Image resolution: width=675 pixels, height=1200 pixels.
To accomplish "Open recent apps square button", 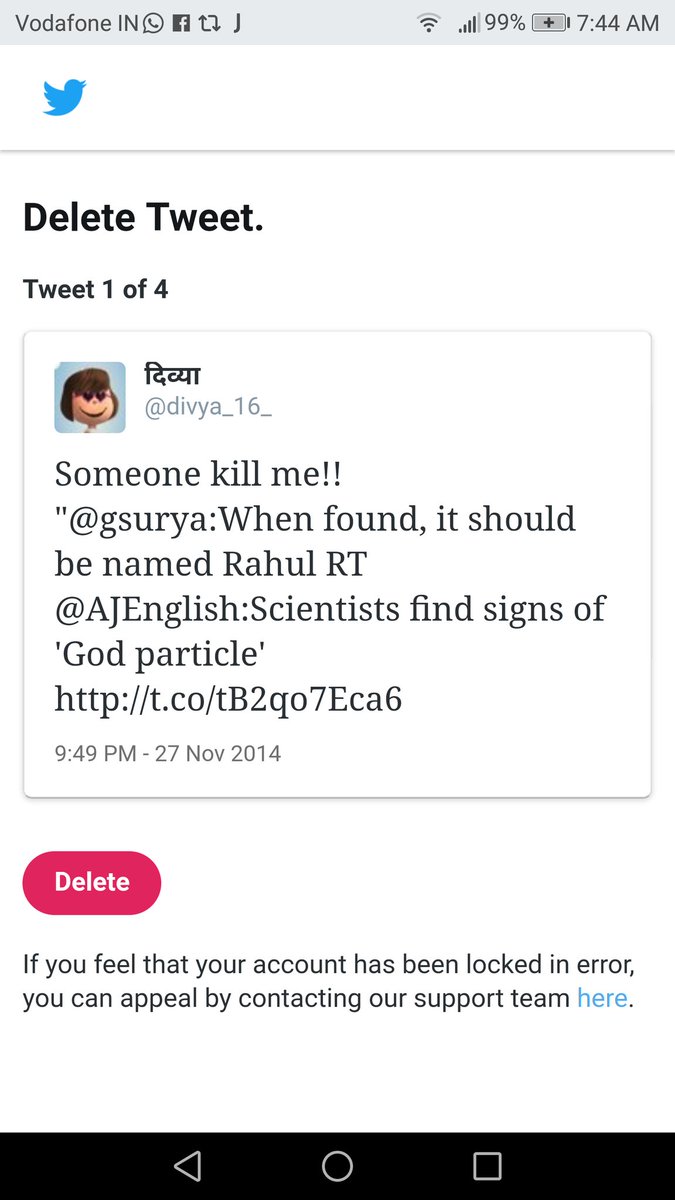I will (487, 1166).
